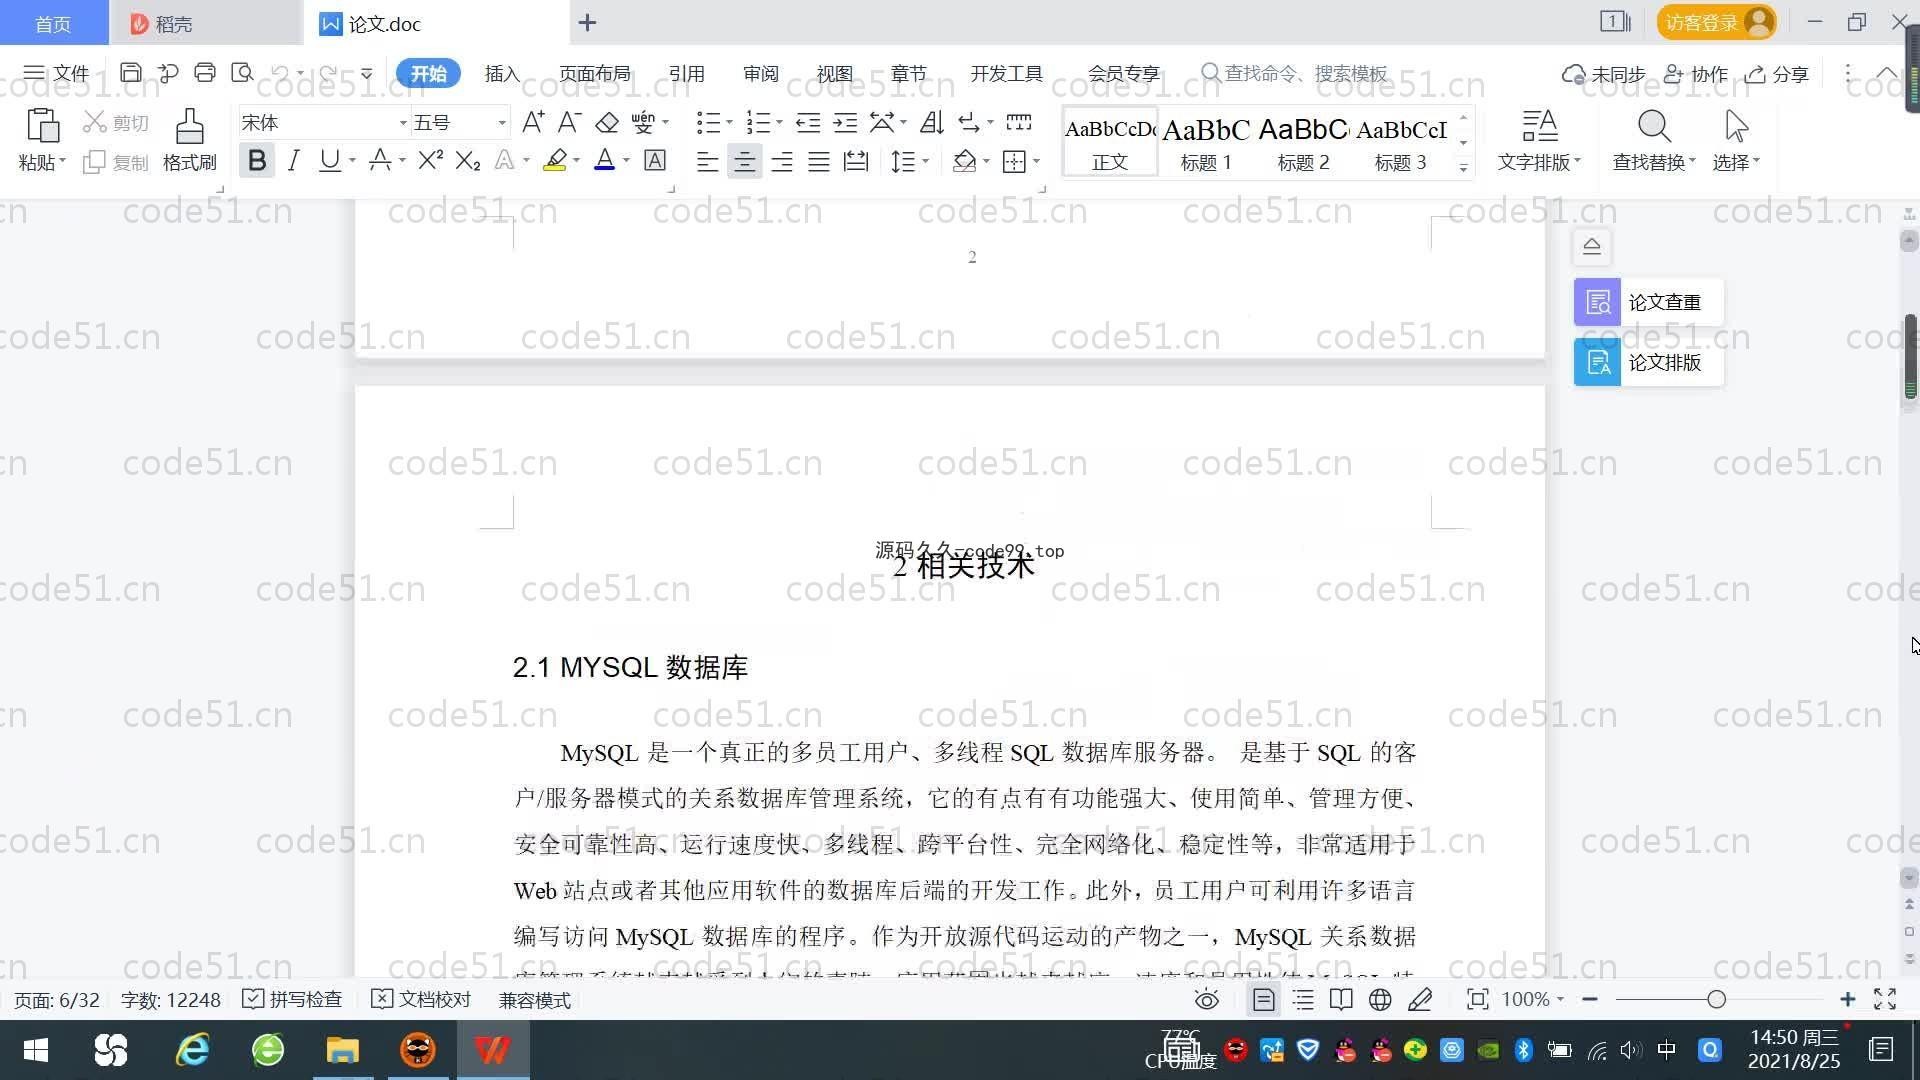1920x1080 pixels.
Task: Expand the numbered list options arrow
Action: tap(779, 123)
